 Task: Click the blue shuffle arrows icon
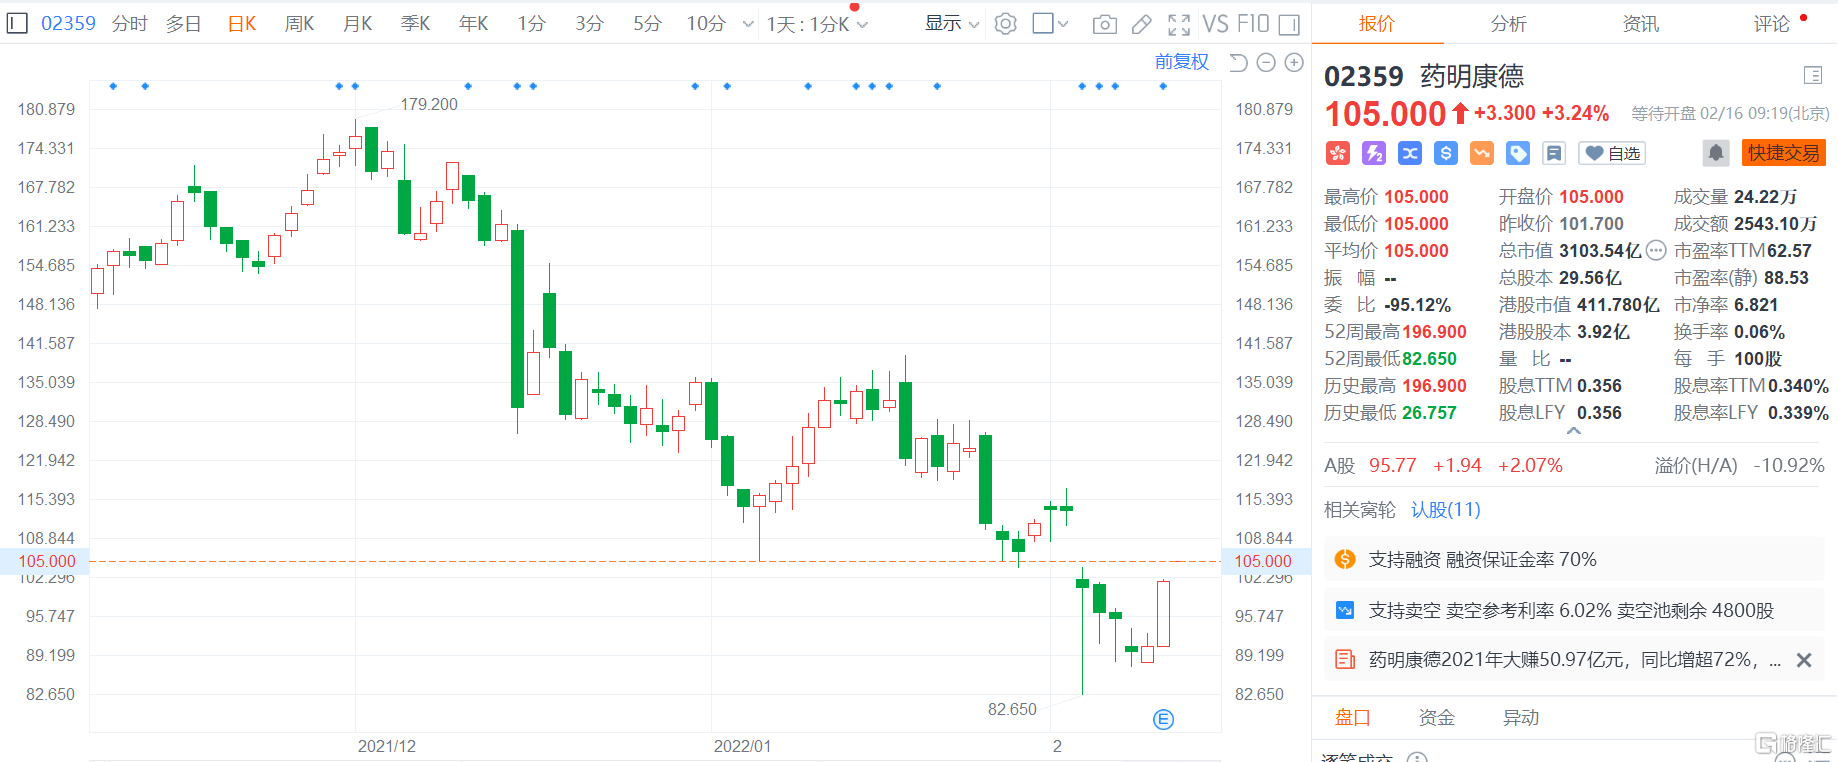point(1410,153)
